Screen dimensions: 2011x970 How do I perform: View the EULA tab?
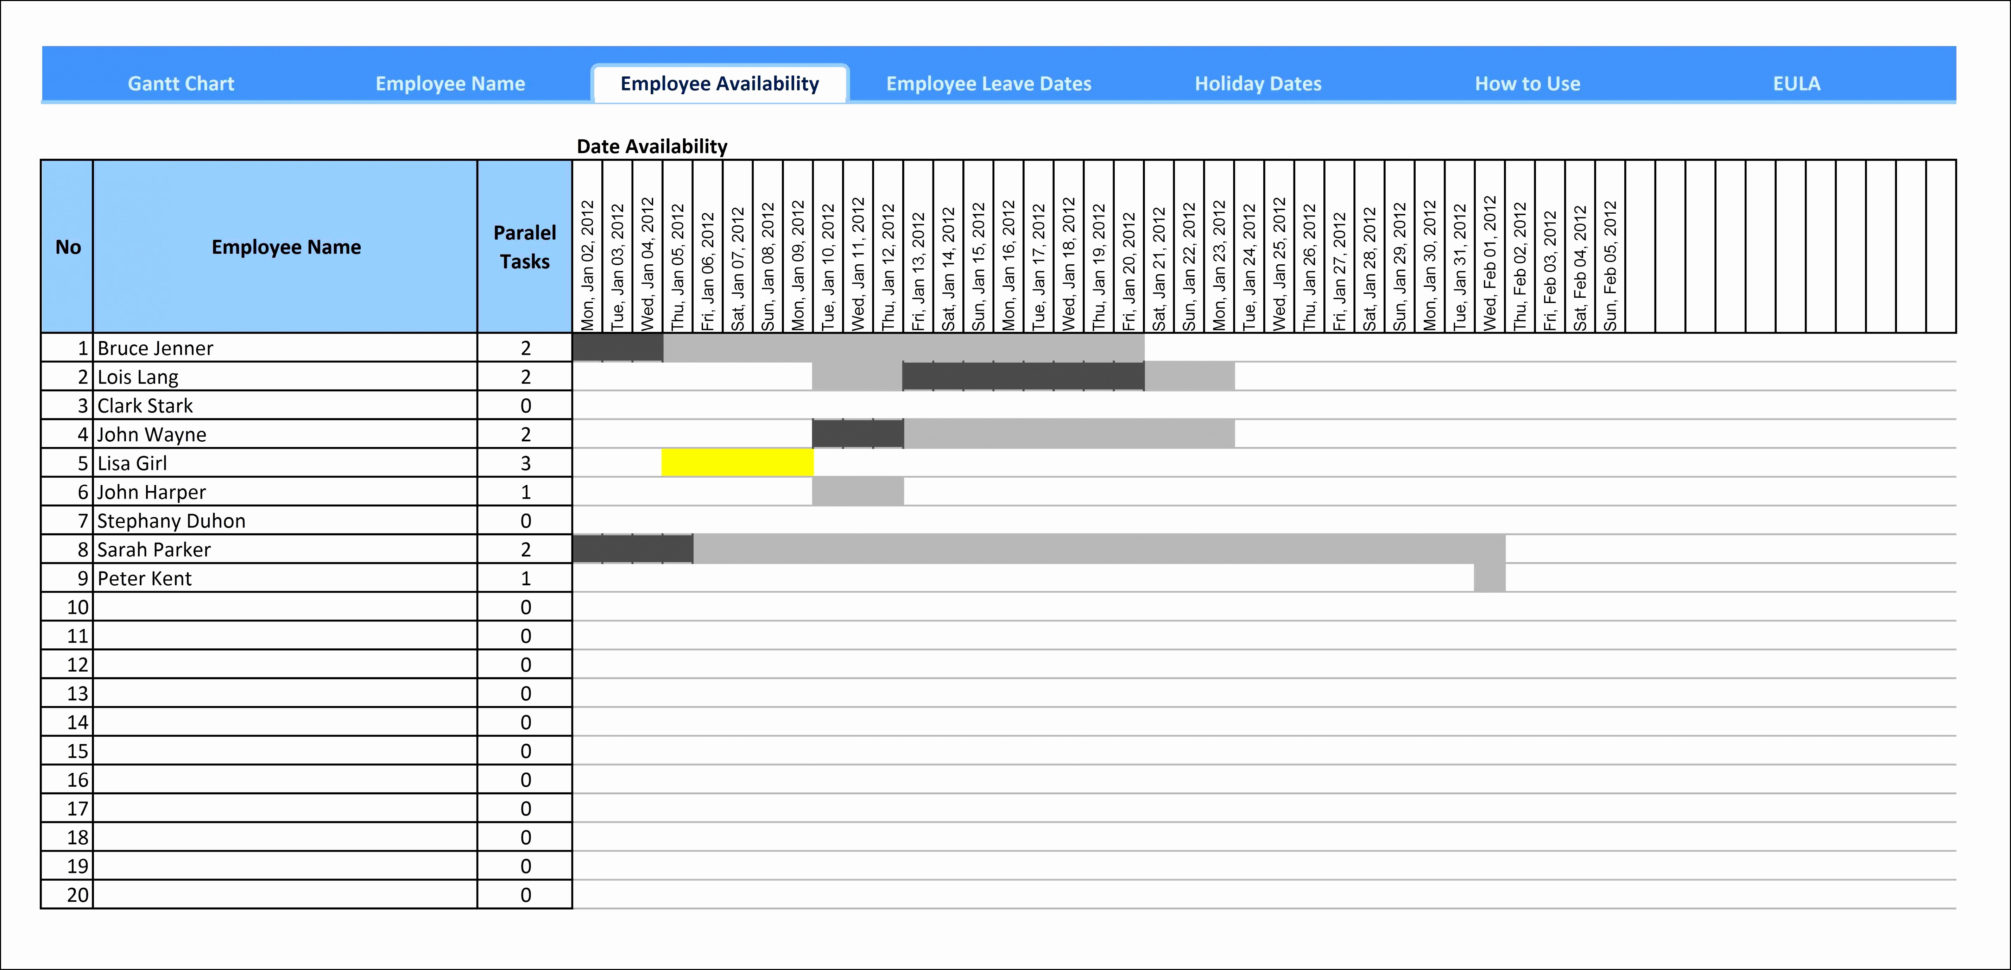(1797, 84)
